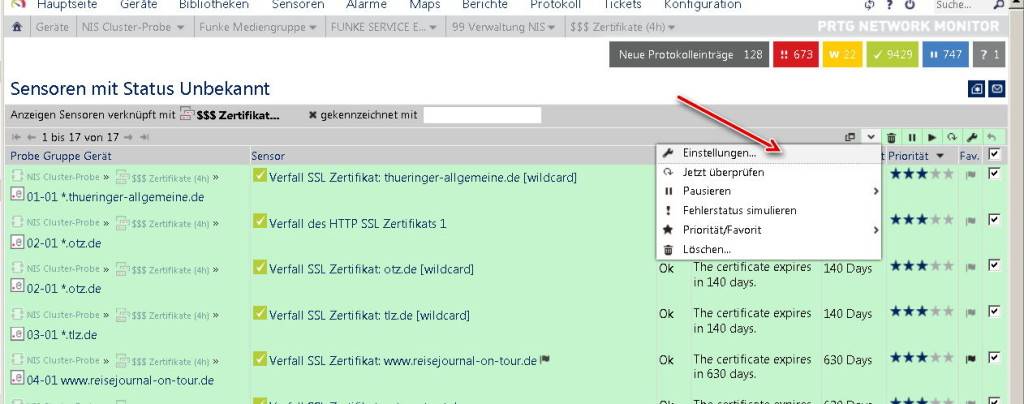Uncheck the otz.de wildcard sensor checkbox
The image size is (1024, 404).
(x=994, y=265)
